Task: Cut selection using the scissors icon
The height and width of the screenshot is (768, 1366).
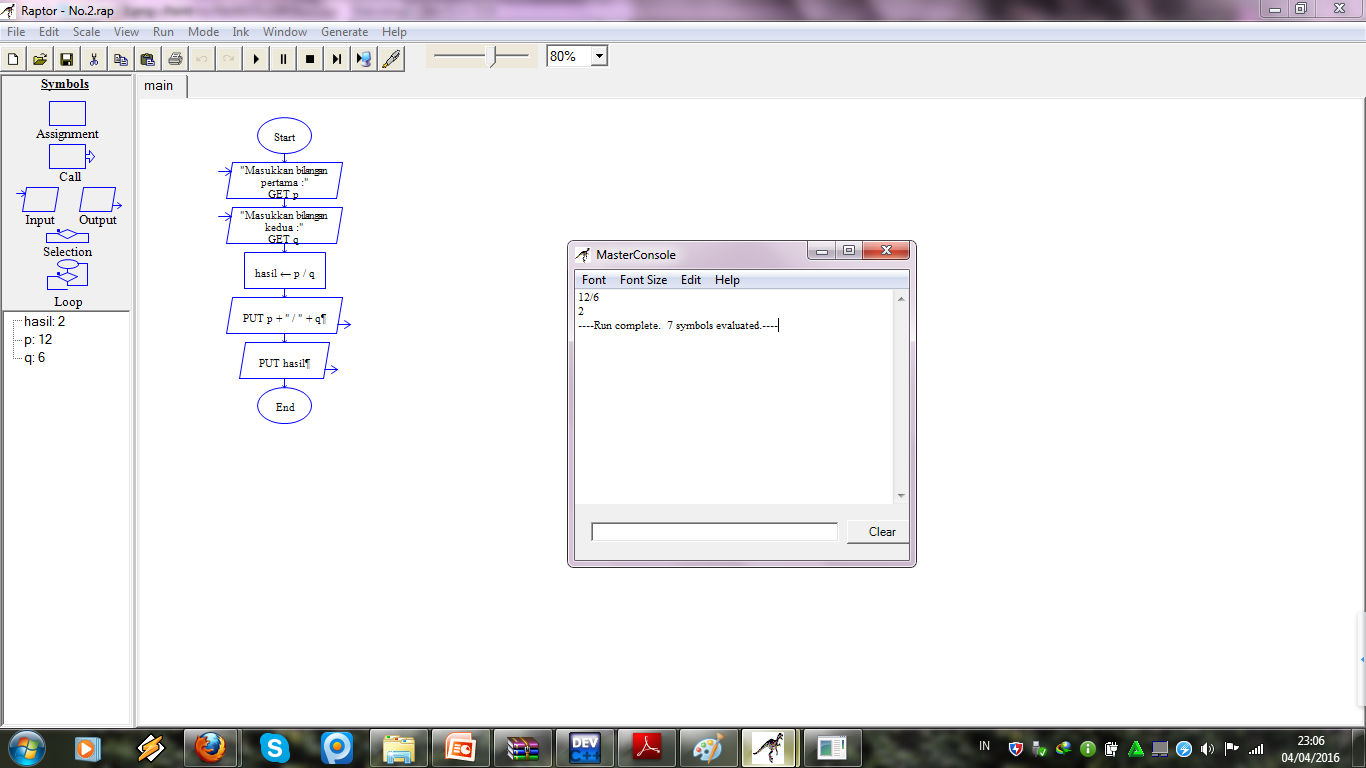Action: point(94,59)
